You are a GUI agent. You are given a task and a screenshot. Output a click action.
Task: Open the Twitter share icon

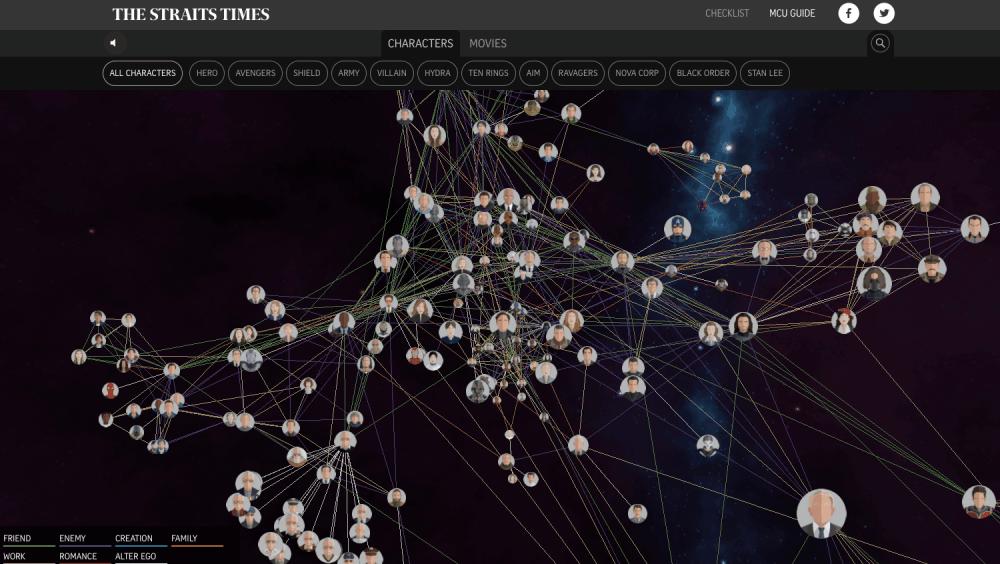(x=884, y=13)
